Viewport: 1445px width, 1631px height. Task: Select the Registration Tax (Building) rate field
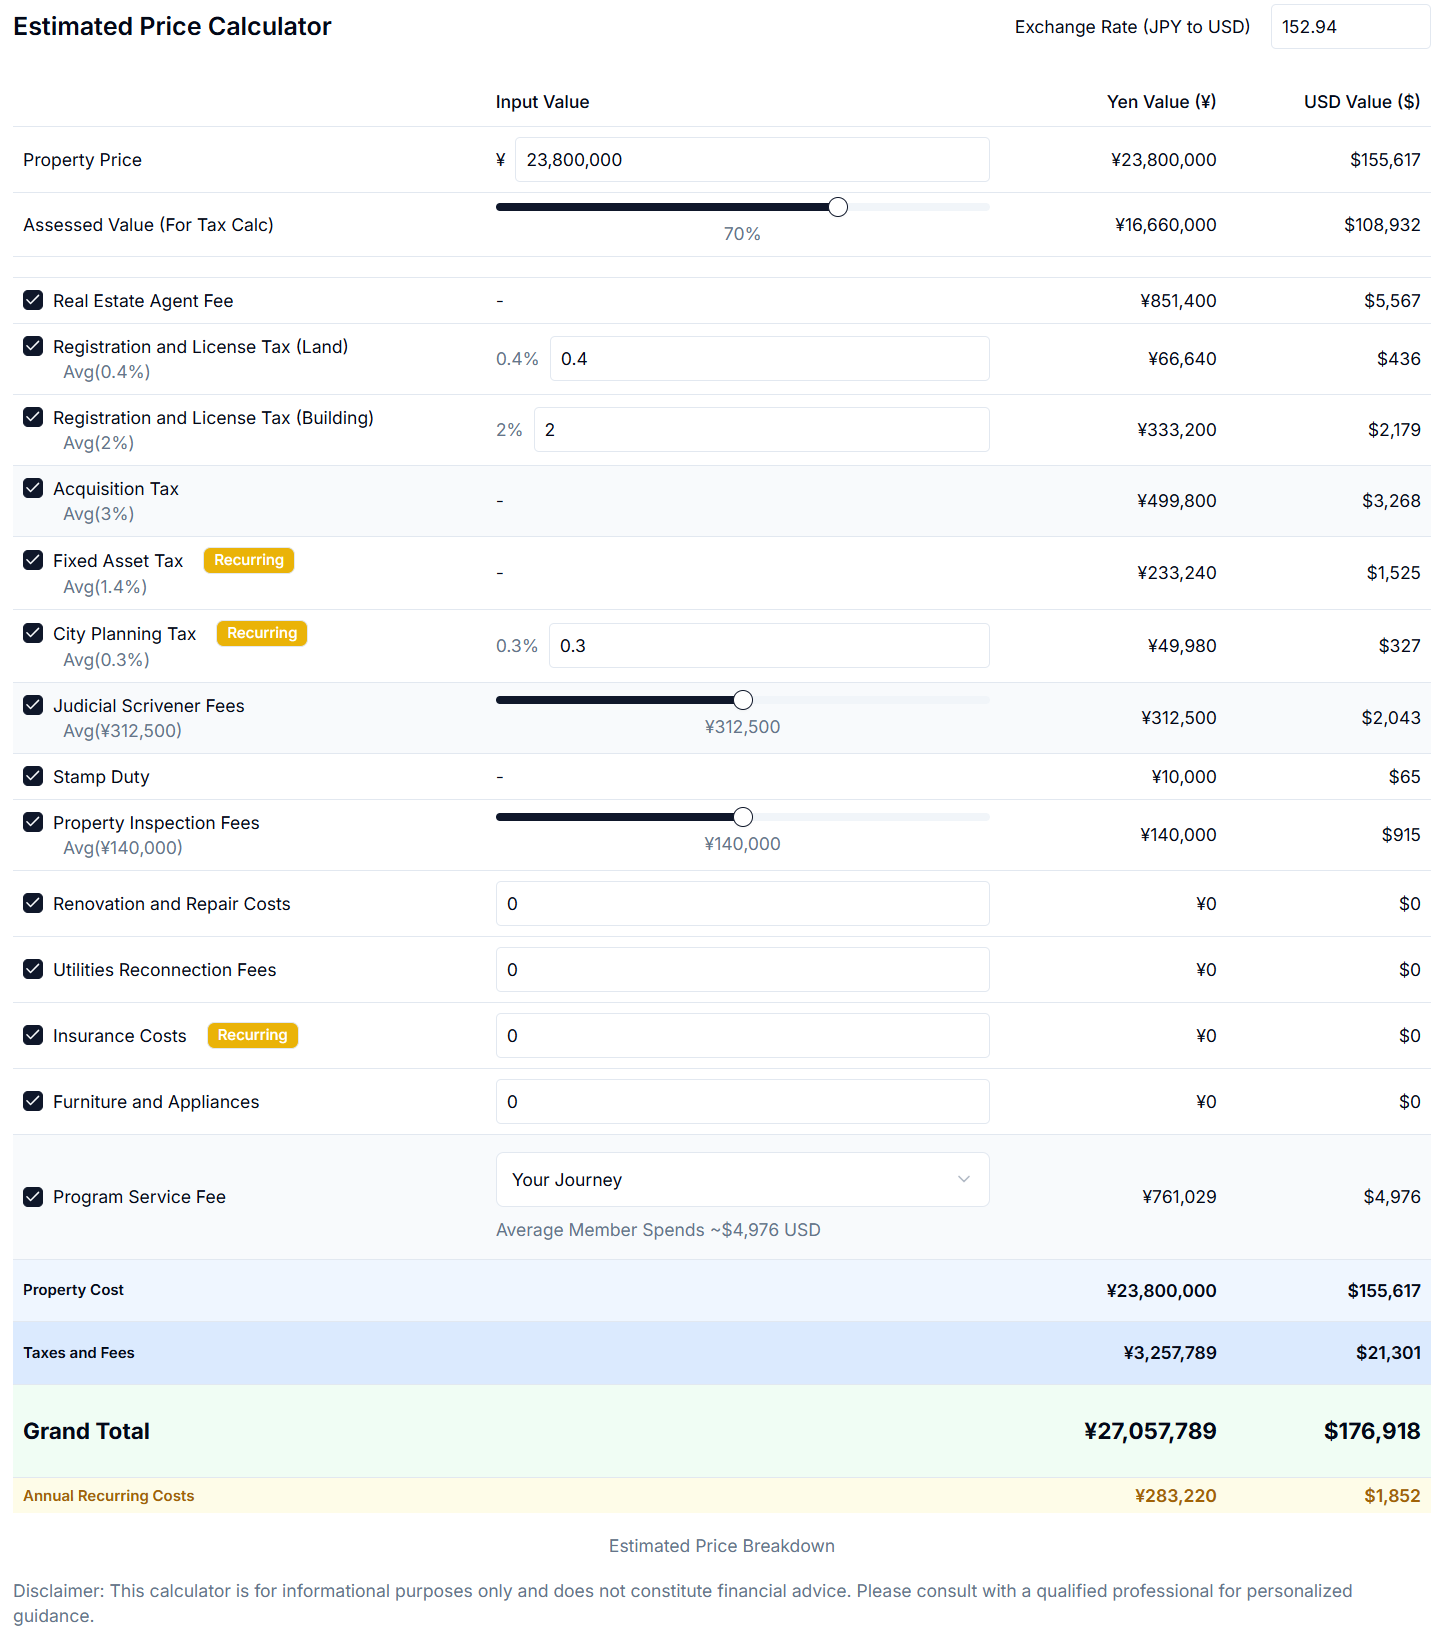[x=760, y=430]
